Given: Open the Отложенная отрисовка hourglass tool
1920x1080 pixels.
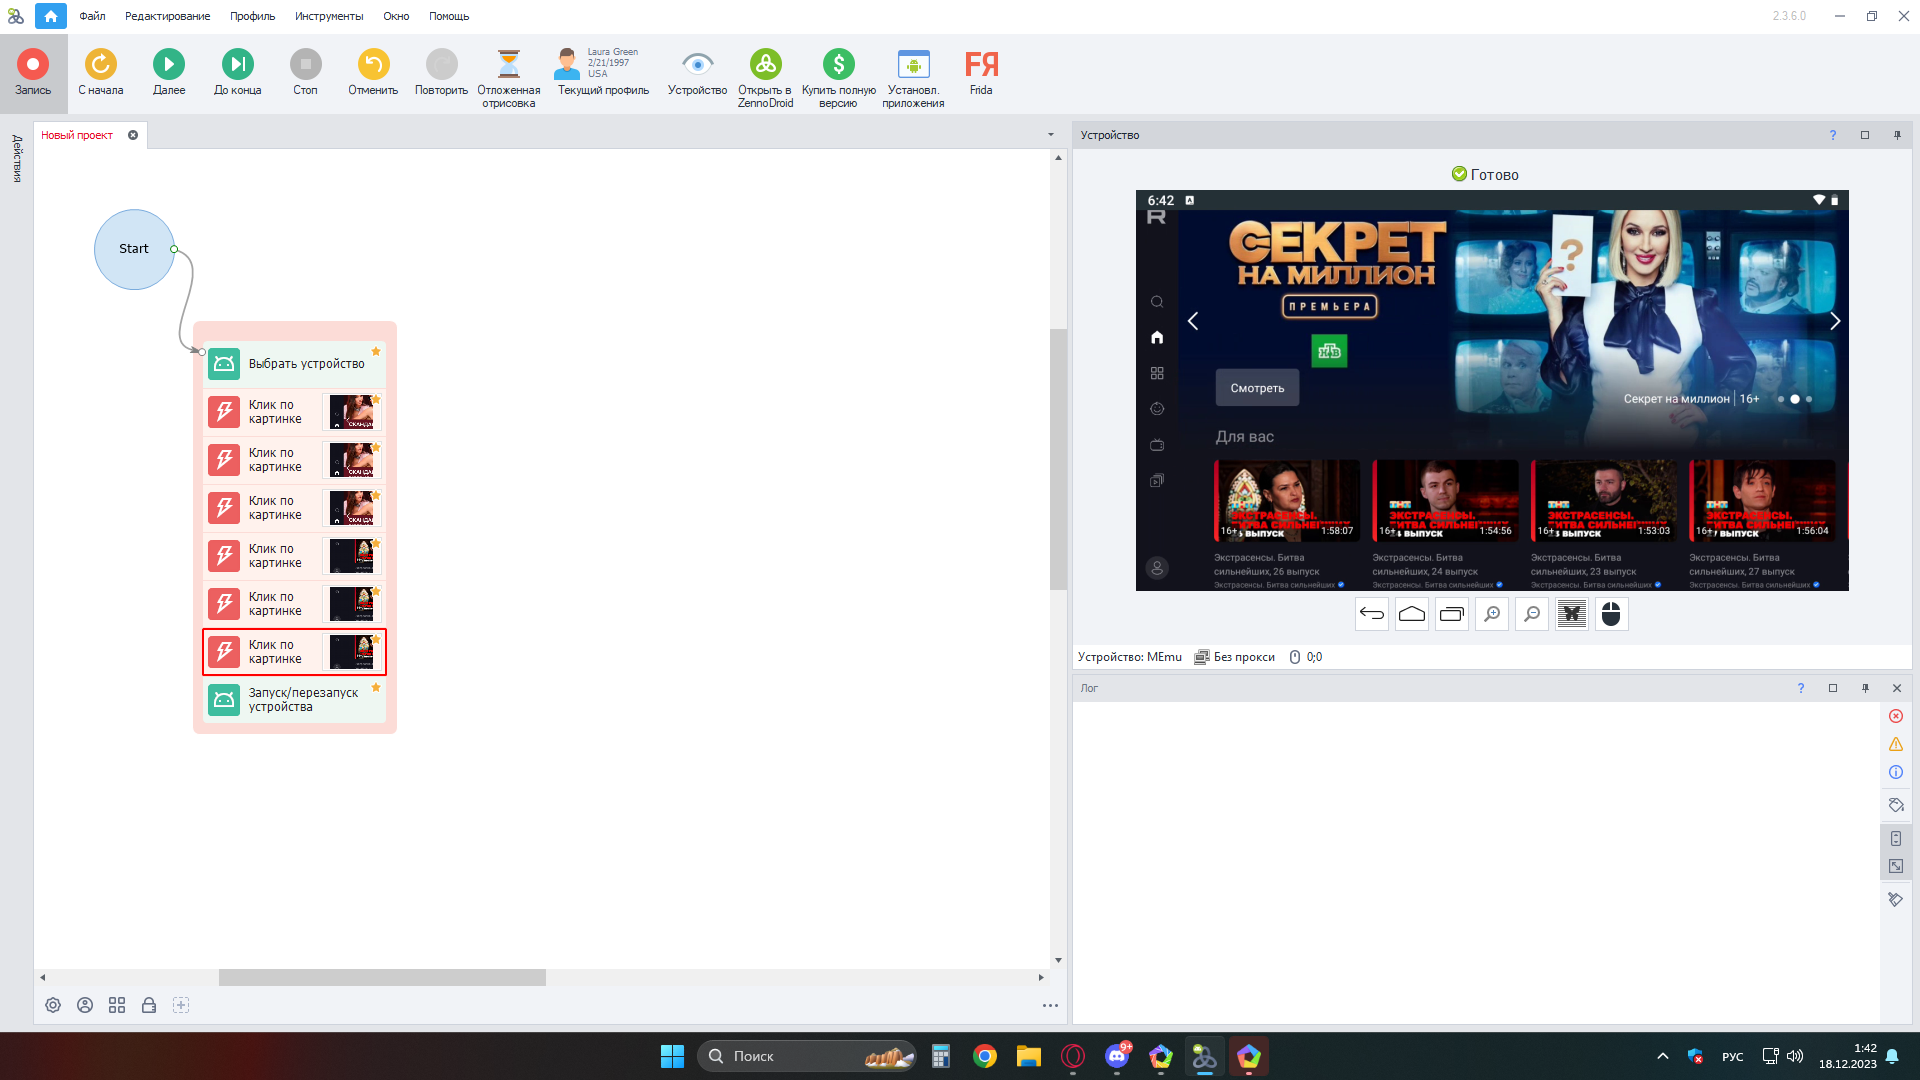Looking at the screenshot, I should (x=508, y=65).
